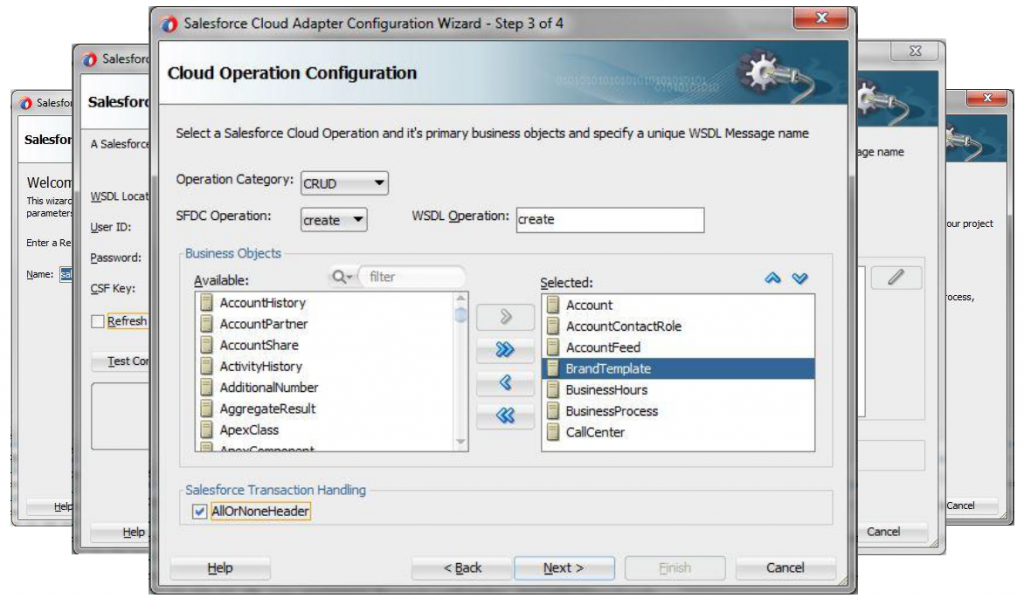Screen dimensions: 1024x598
Task: Move selected object down with down chevron
Action: (799, 279)
